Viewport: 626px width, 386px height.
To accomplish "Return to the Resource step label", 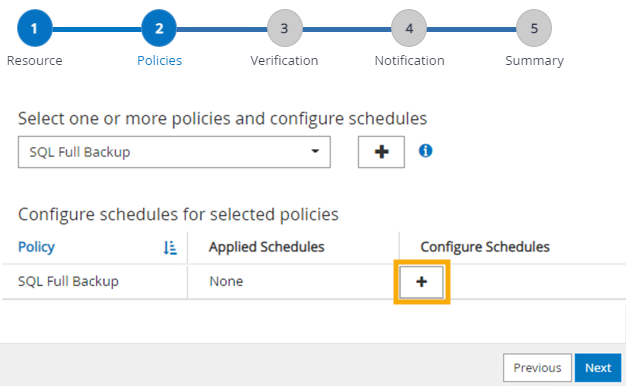I will point(35,61).
